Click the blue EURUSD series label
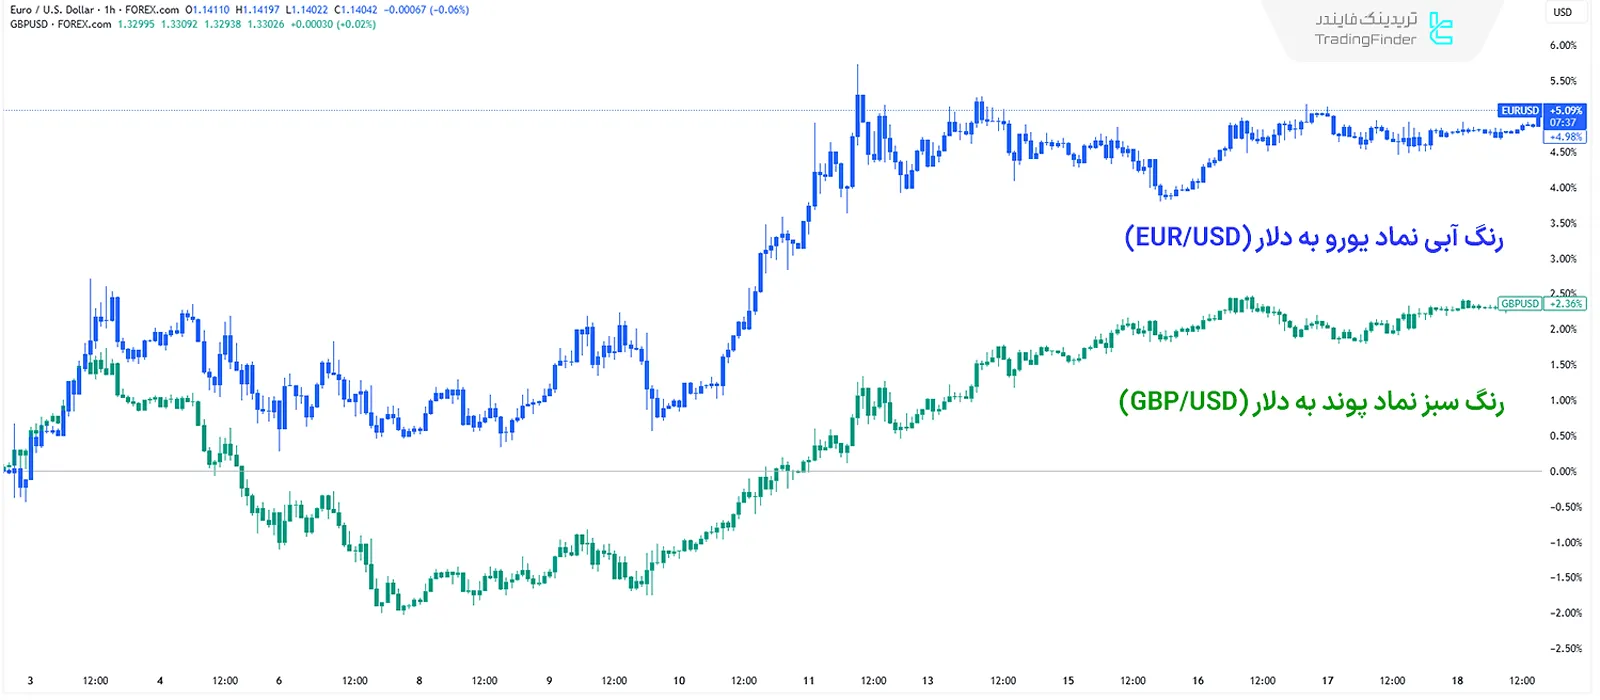Screen dimensions: 1600x700 coord(1519,111)
